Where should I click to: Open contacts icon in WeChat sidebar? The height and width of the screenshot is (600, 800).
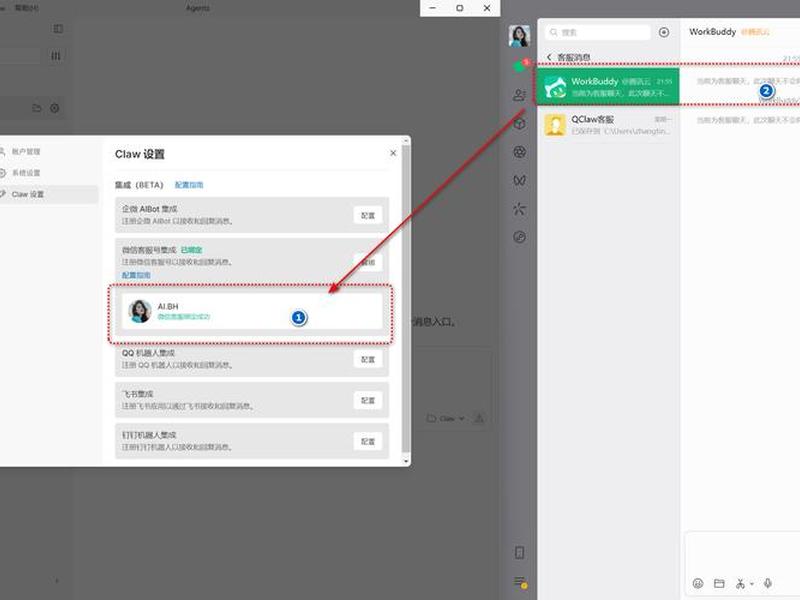click(x=519, y=95)
